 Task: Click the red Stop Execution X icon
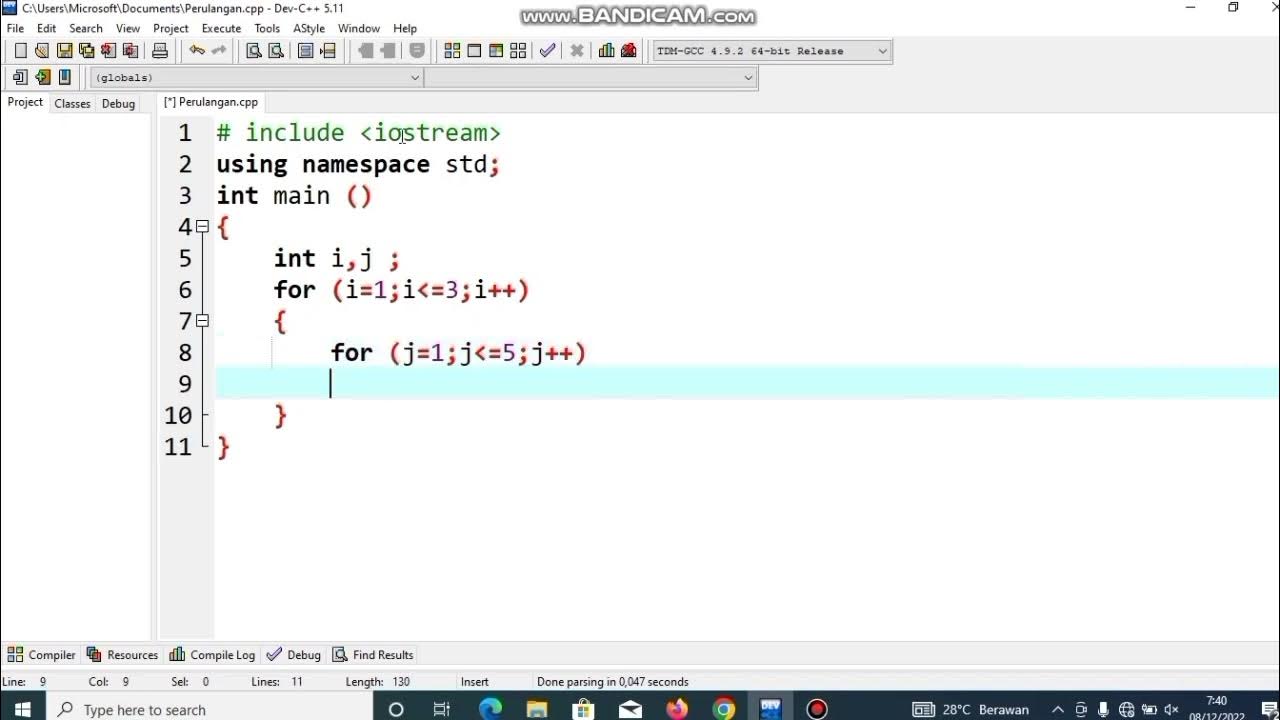tap(577, 51)
